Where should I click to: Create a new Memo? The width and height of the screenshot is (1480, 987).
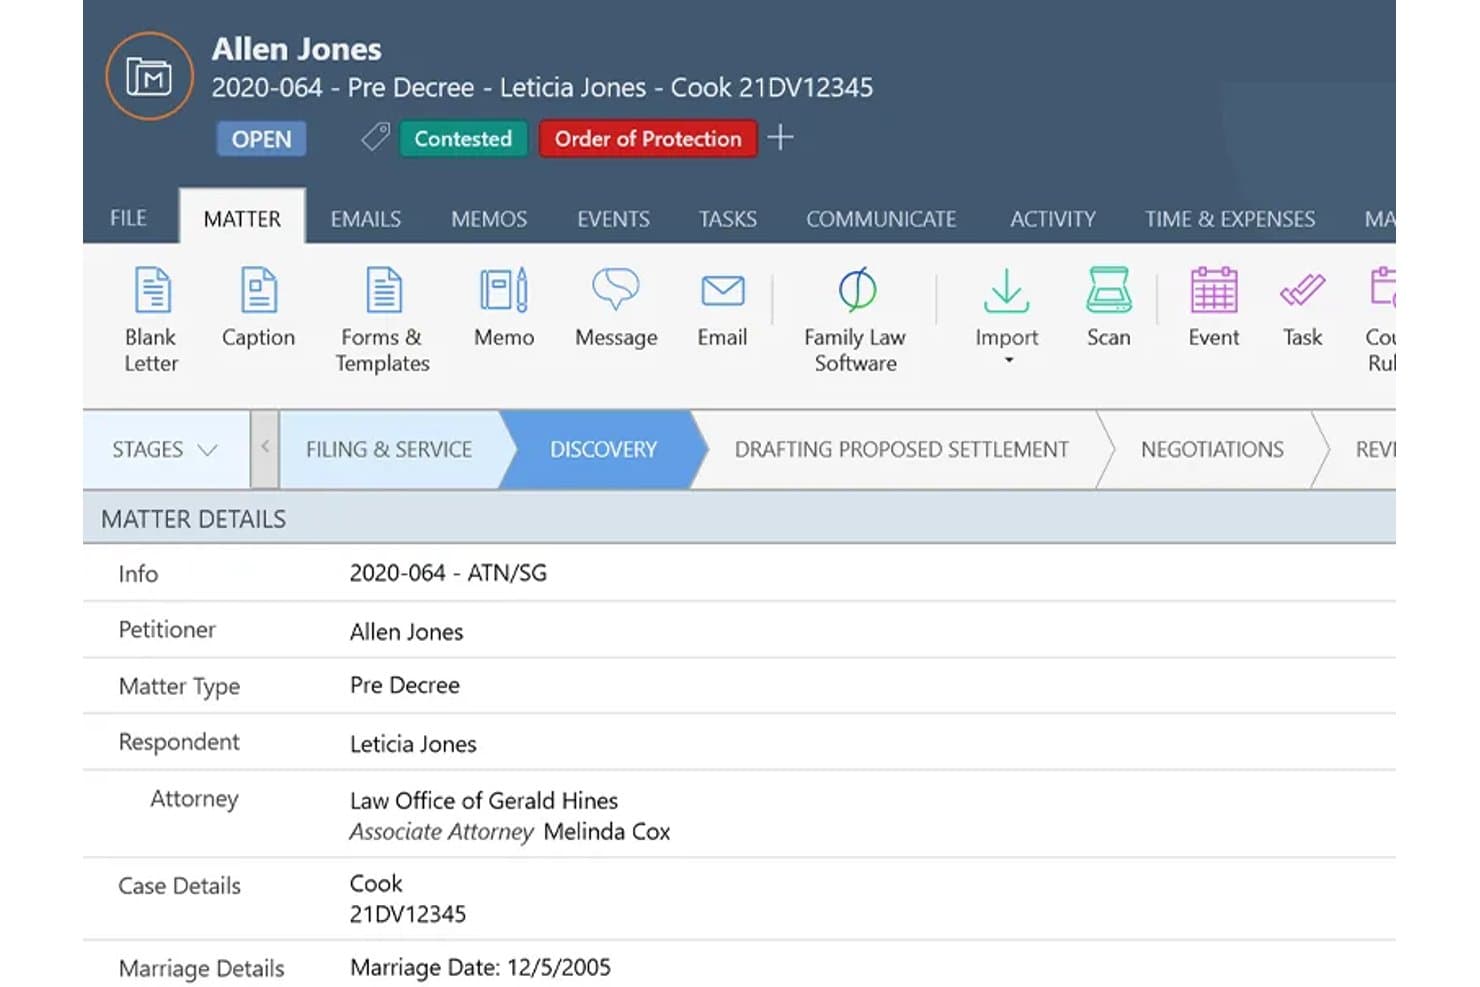coord(504,307)
